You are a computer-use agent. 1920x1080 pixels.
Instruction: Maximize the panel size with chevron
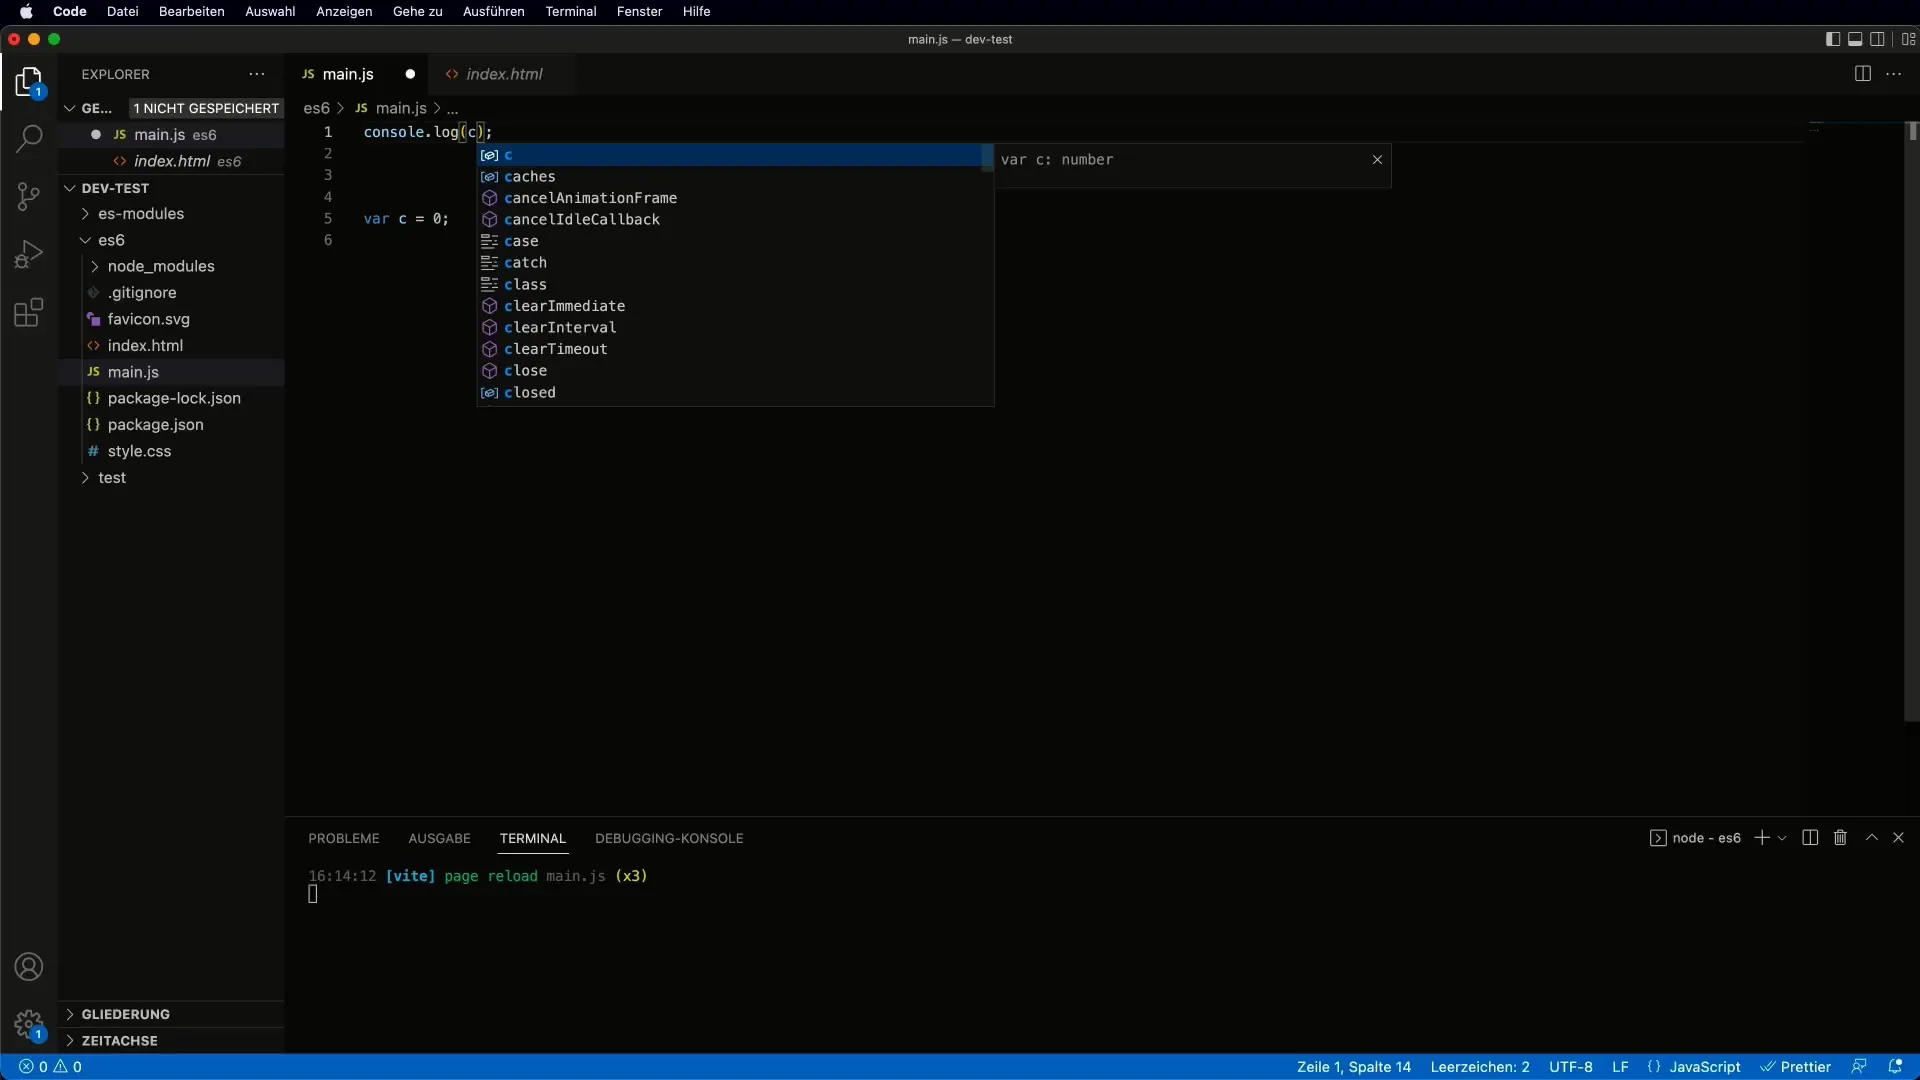tap(1872, 838)
